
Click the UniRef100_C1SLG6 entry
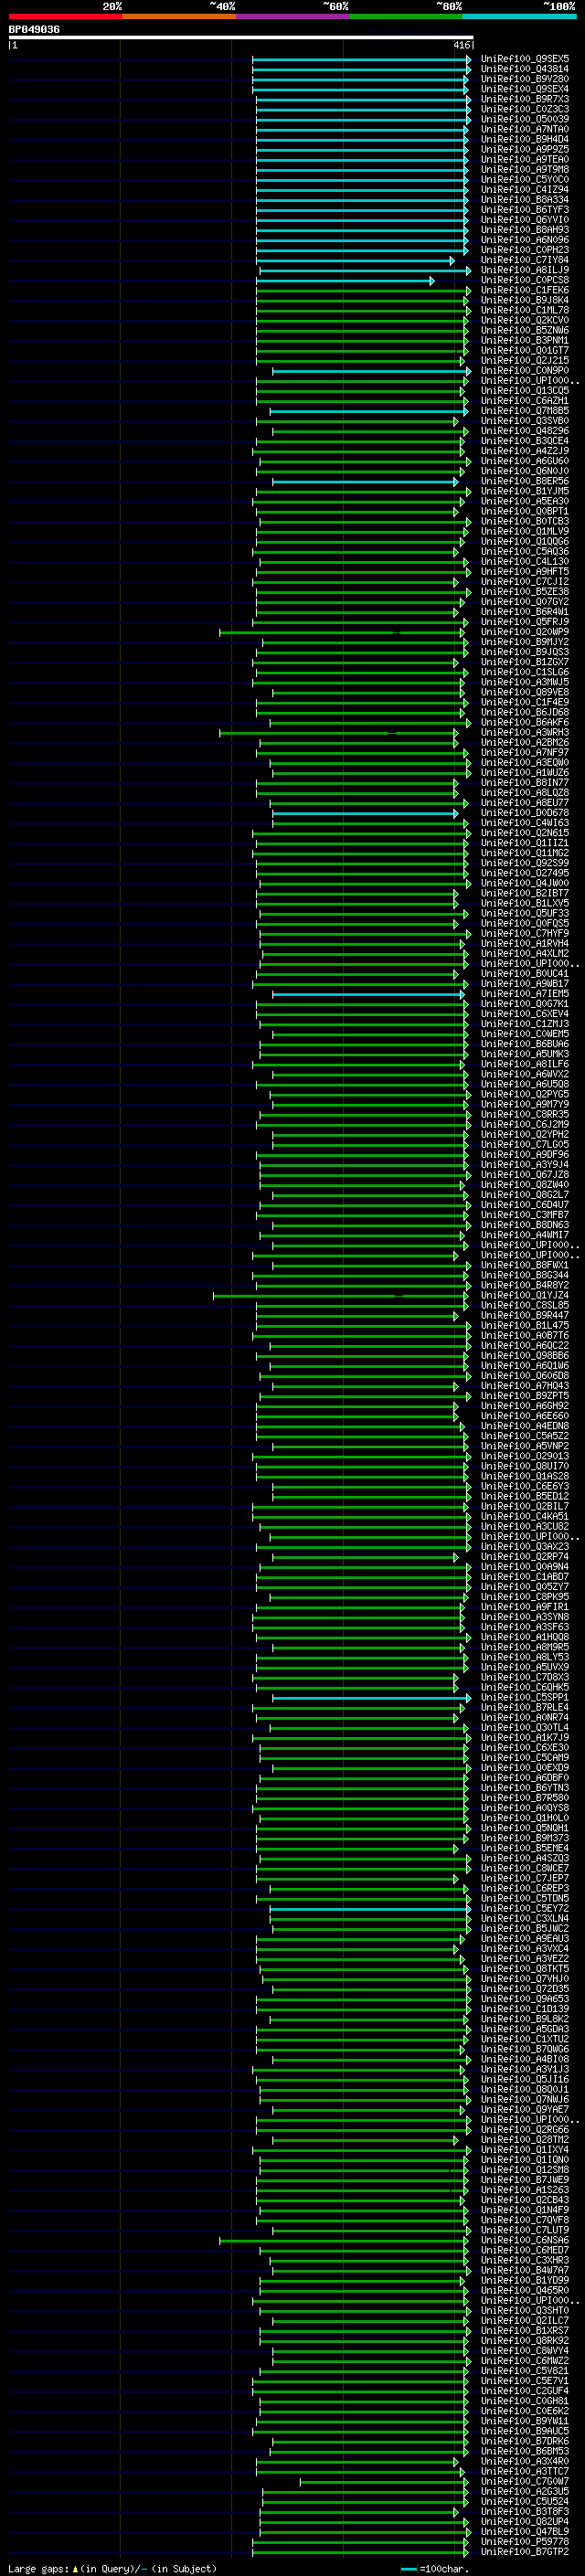pyautogui.click(x=525, y=672)
